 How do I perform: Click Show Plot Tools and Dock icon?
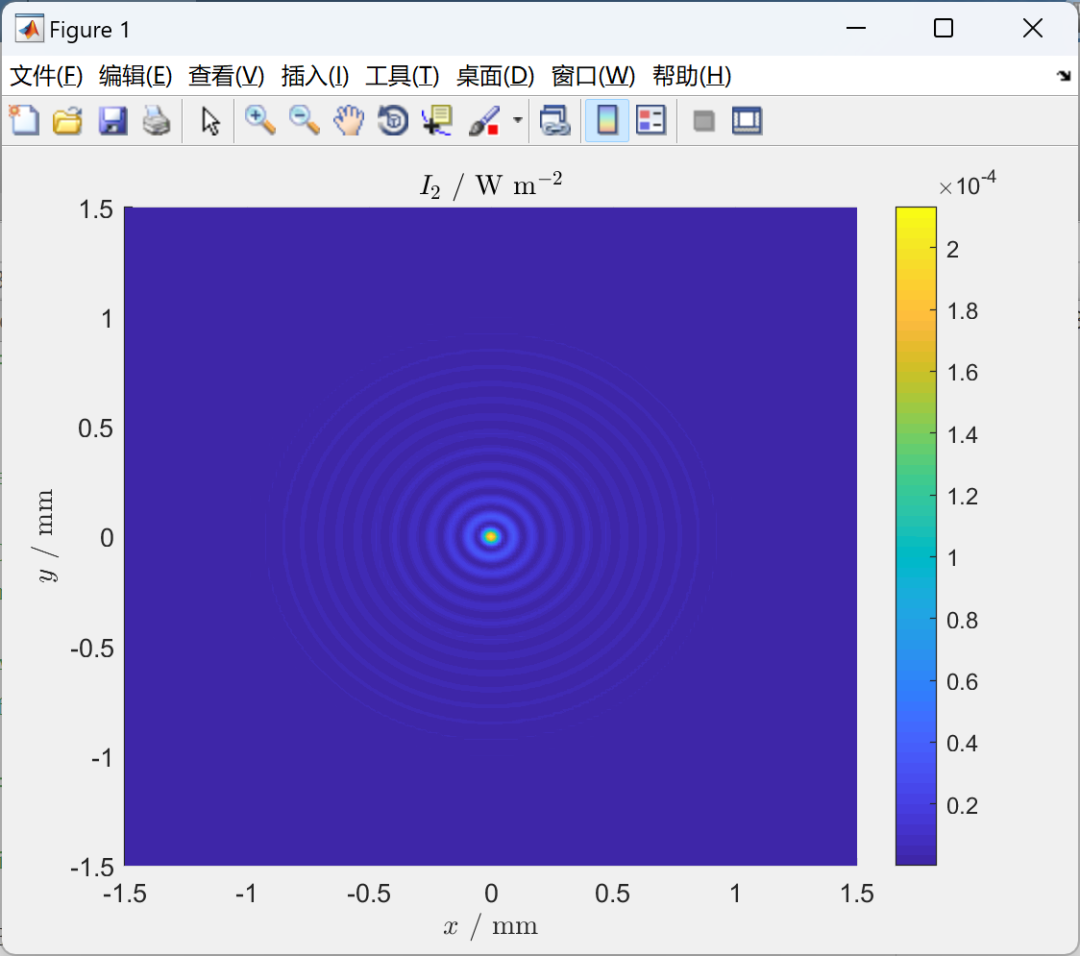click(x=747, y=121)
